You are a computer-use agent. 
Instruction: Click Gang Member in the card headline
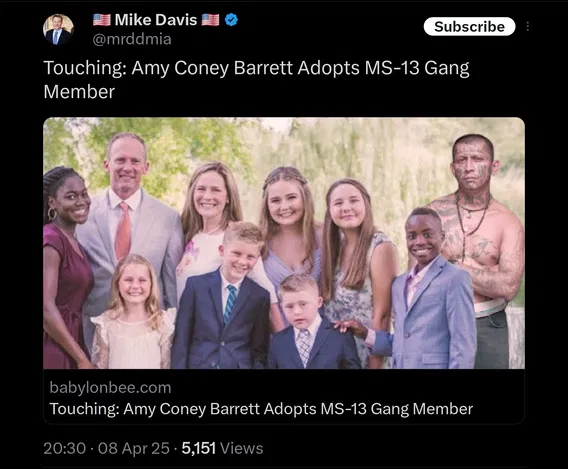coord(422,409)
